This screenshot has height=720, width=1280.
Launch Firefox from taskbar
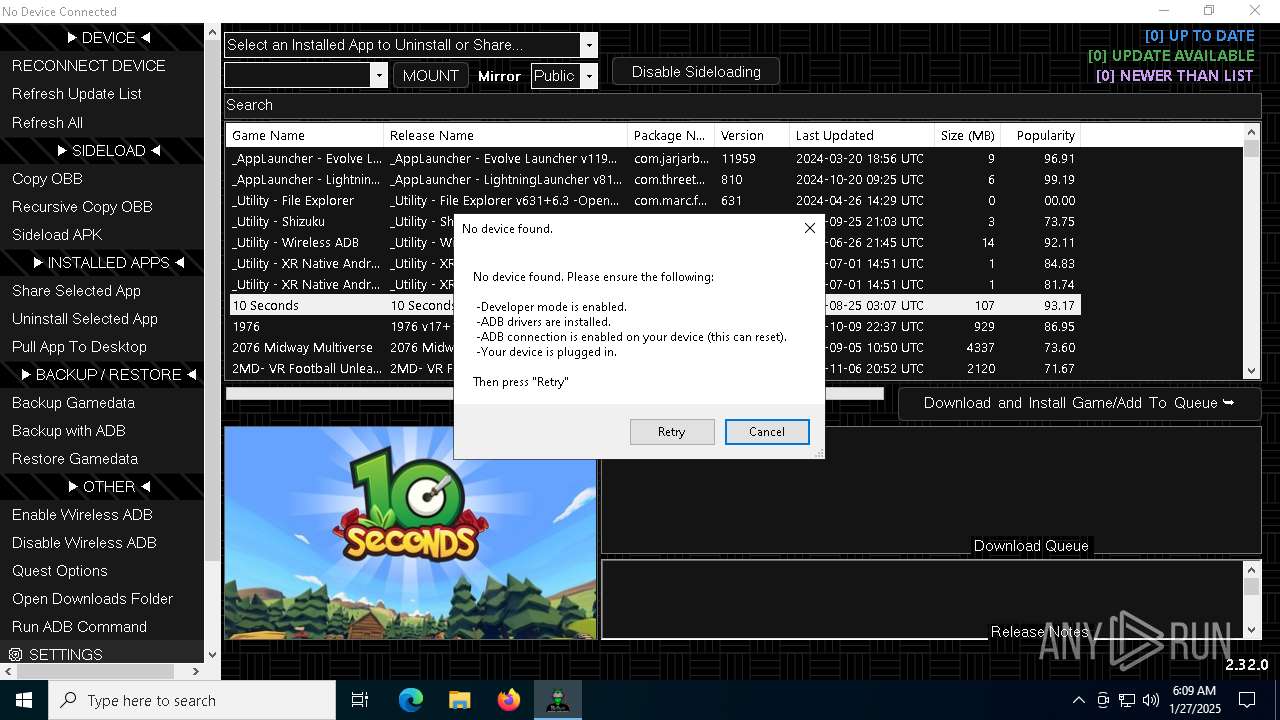click(509, 700)
